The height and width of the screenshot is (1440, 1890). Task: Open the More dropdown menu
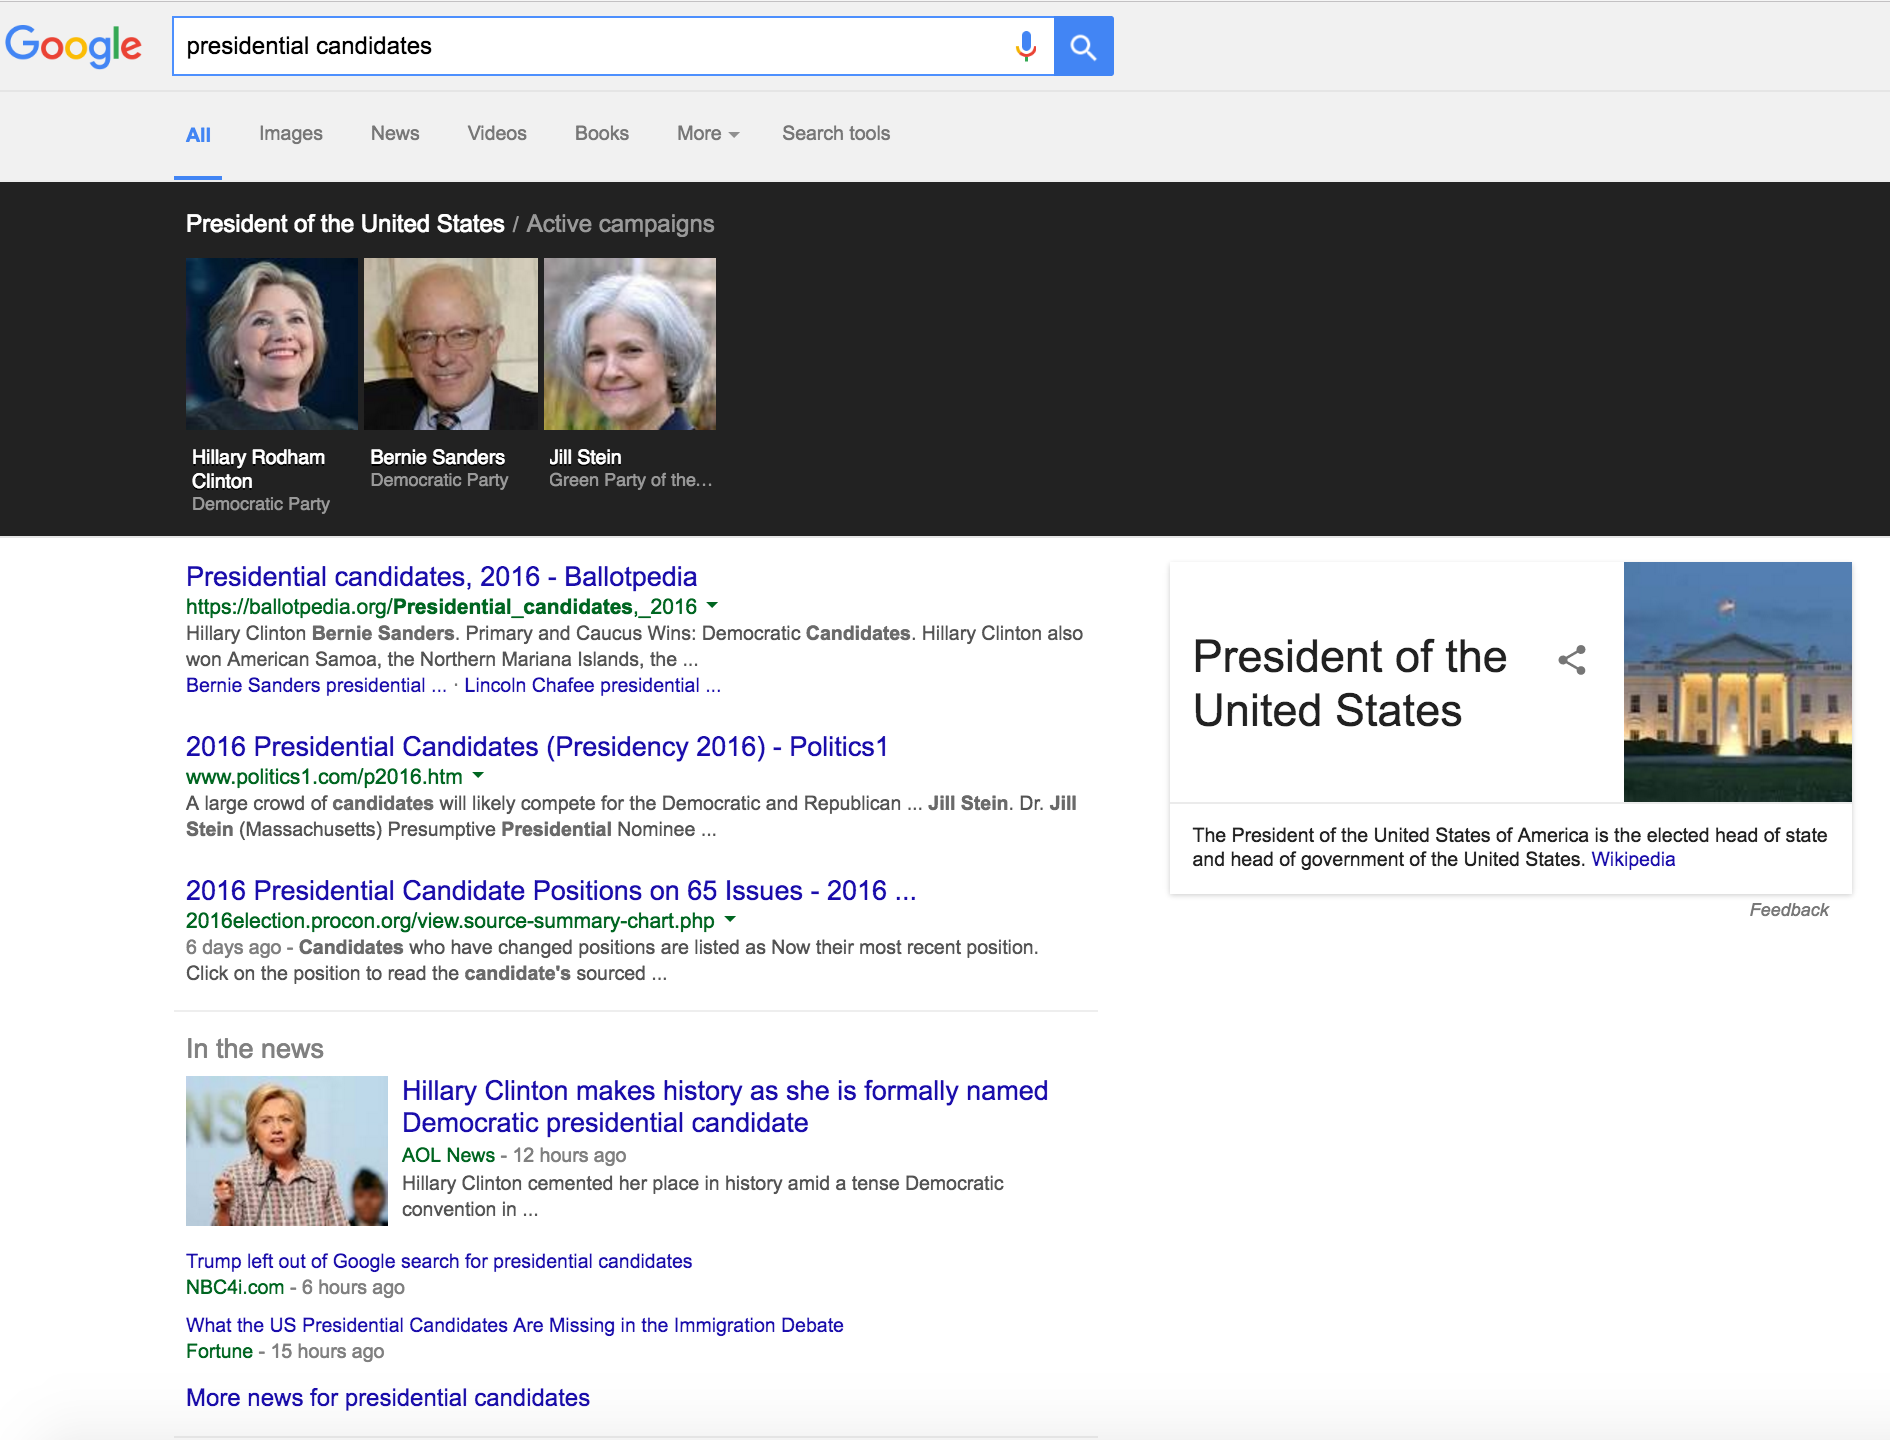point(708,134)
